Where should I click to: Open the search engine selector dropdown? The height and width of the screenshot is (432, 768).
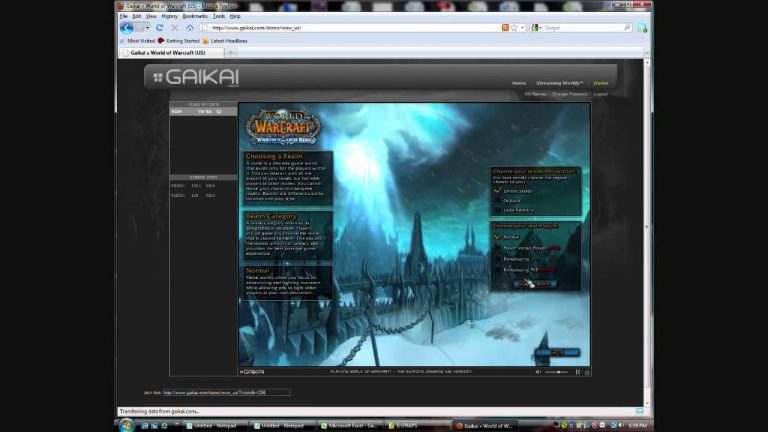click(x=536, y=28)
